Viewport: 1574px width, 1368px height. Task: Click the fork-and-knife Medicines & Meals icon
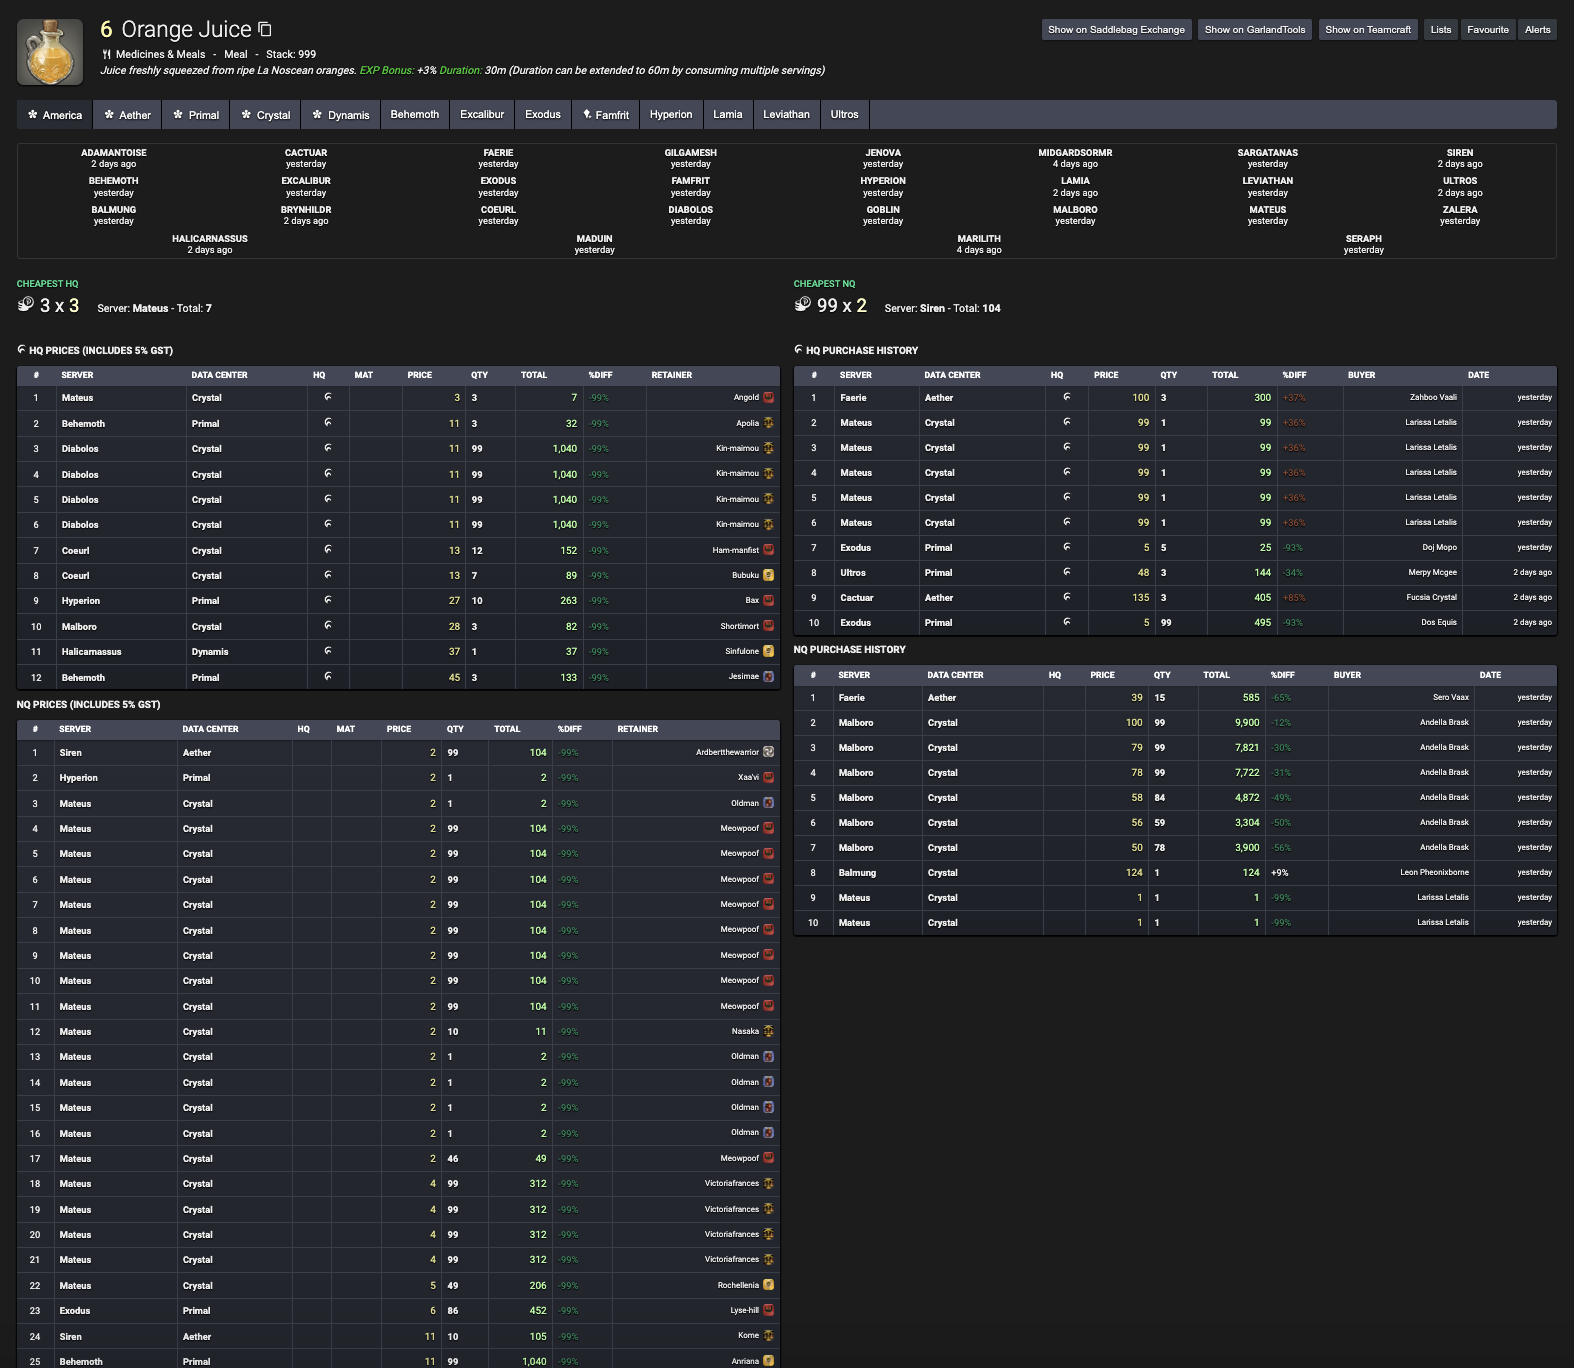(107, 54)
